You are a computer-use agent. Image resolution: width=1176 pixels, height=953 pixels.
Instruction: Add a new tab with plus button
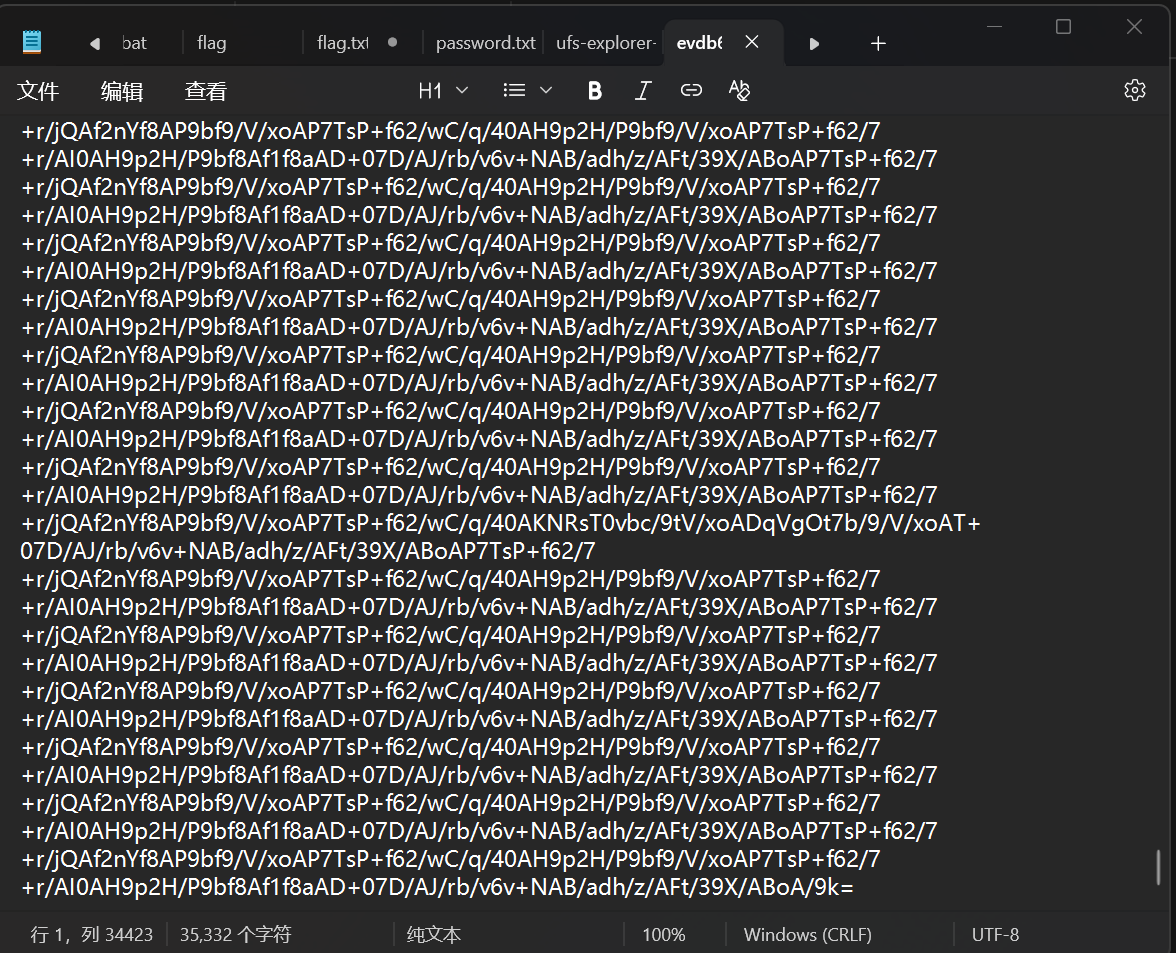(878, 43)
